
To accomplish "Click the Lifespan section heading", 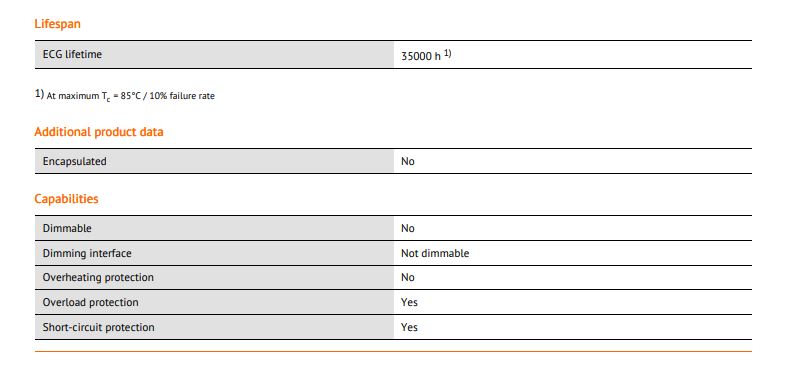I will [x=57, y=24].
